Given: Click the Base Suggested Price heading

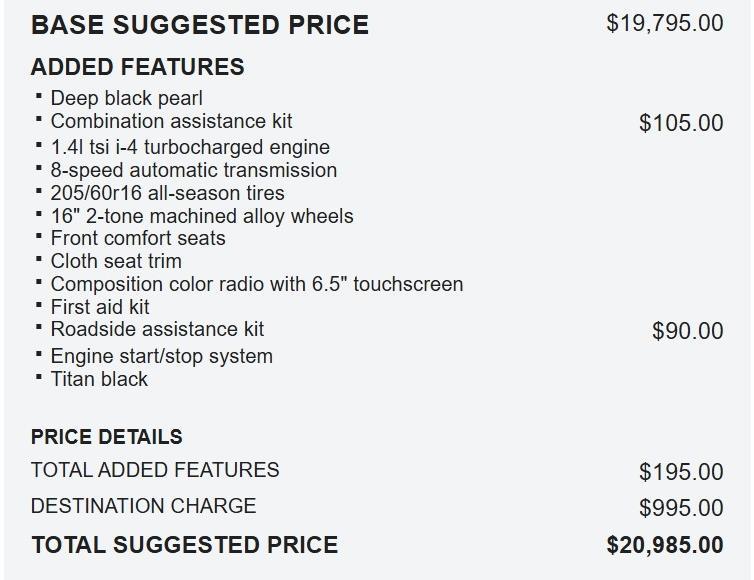Looking at the screenshot, I should [x=200, y=25].
